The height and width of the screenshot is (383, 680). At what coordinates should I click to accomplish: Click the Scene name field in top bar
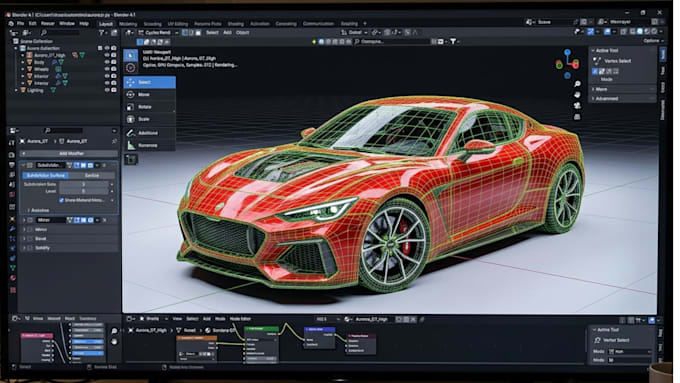tap(555, 22)
